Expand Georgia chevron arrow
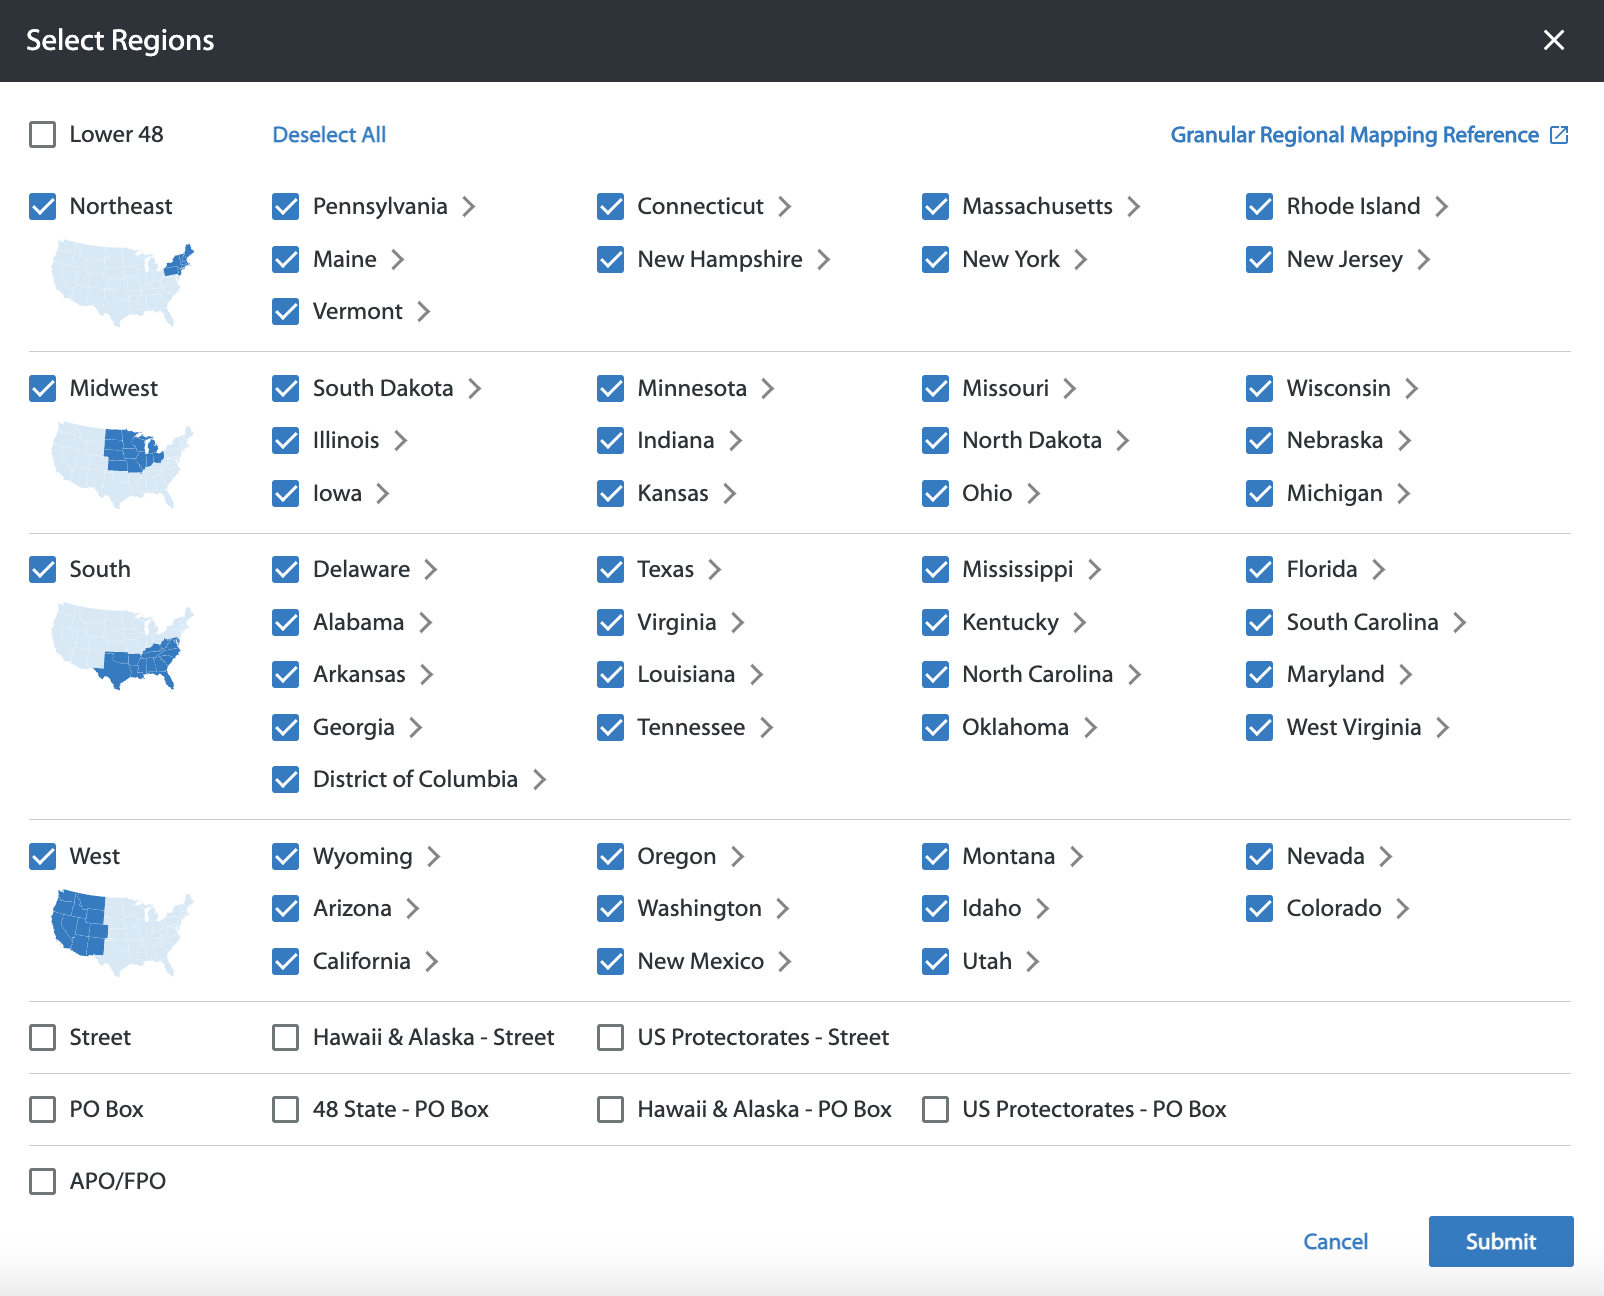Viewport: 1604px width, 1296px height. pos(416,727)
